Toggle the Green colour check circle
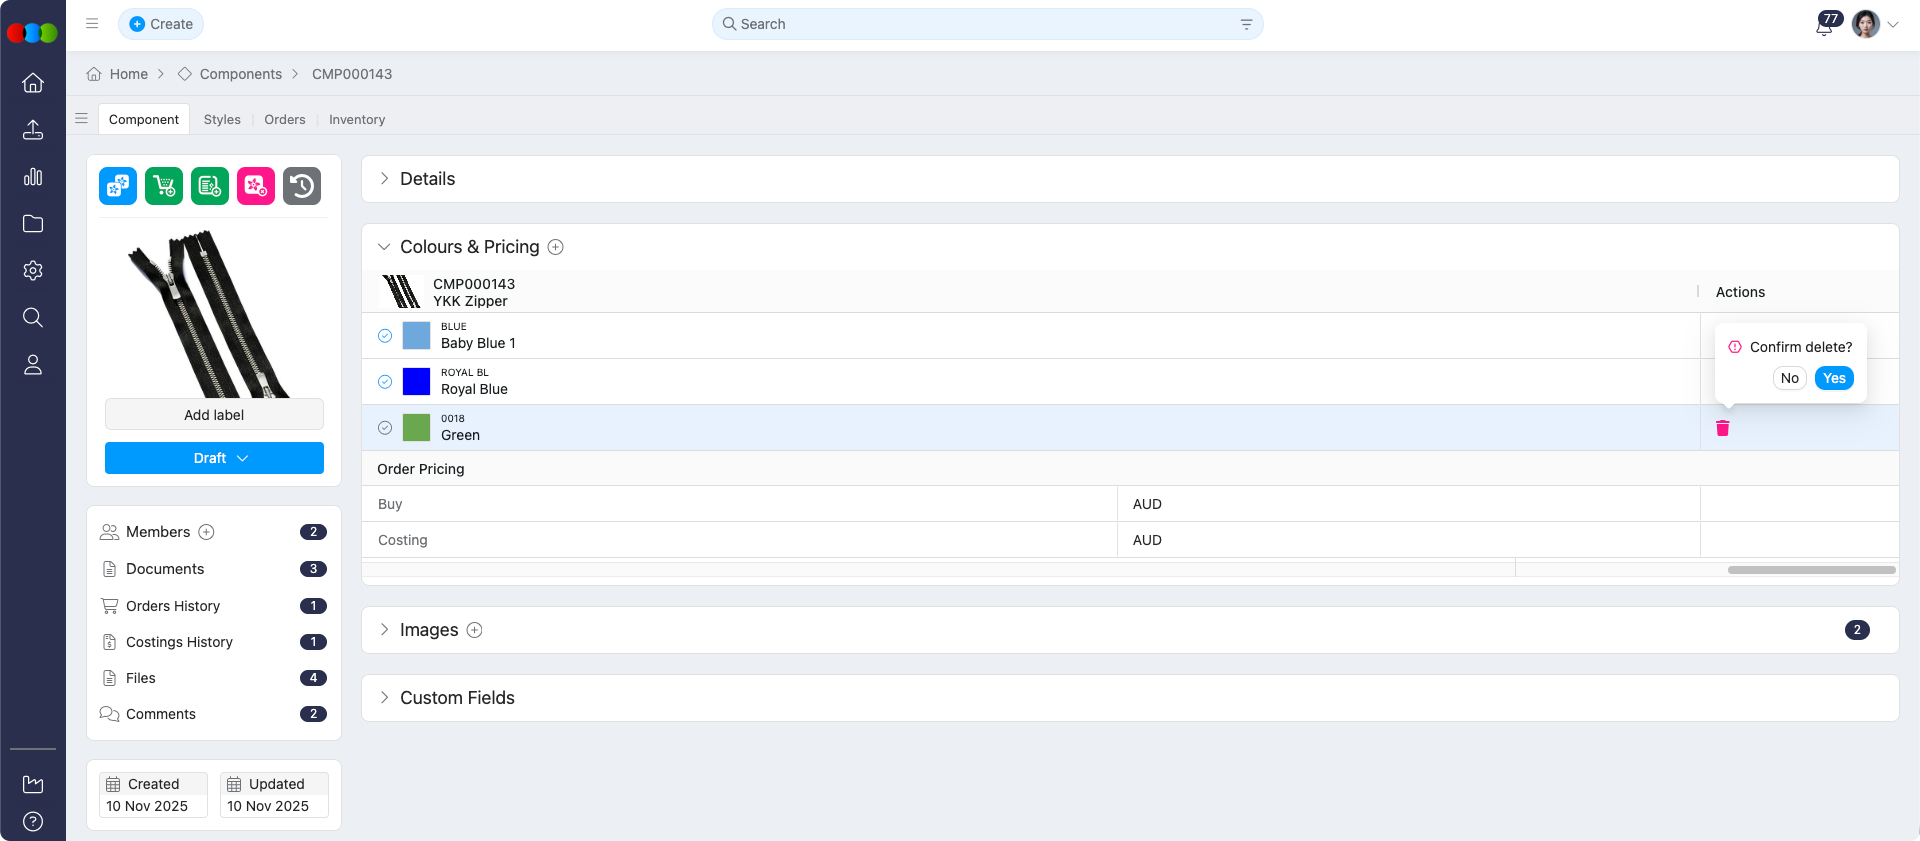The width and height of the screenshot is (1920, 841). 385,428
